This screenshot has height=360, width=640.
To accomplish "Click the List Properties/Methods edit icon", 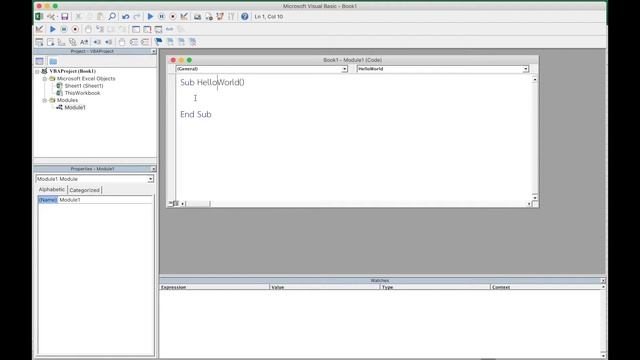I will tap(39, 42).
